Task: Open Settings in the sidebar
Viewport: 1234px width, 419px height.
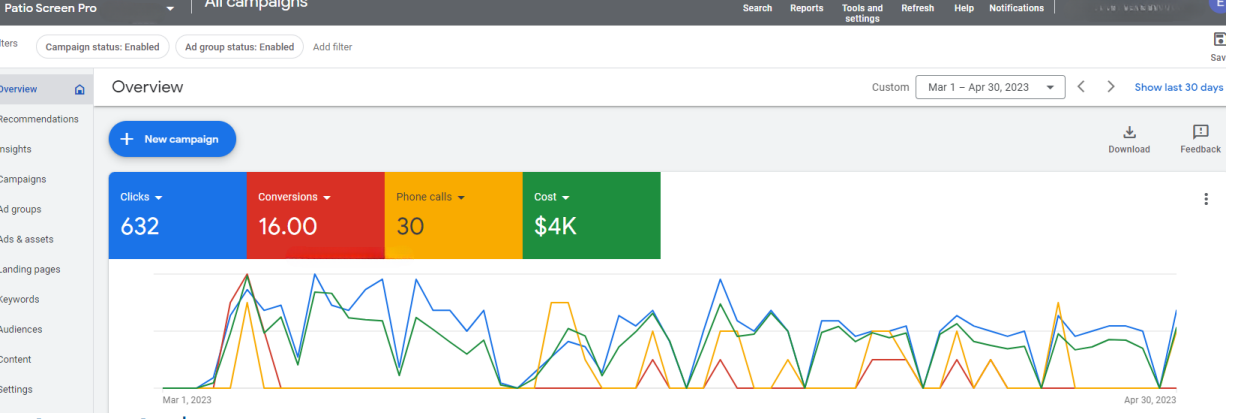Action: coord(17,389)
